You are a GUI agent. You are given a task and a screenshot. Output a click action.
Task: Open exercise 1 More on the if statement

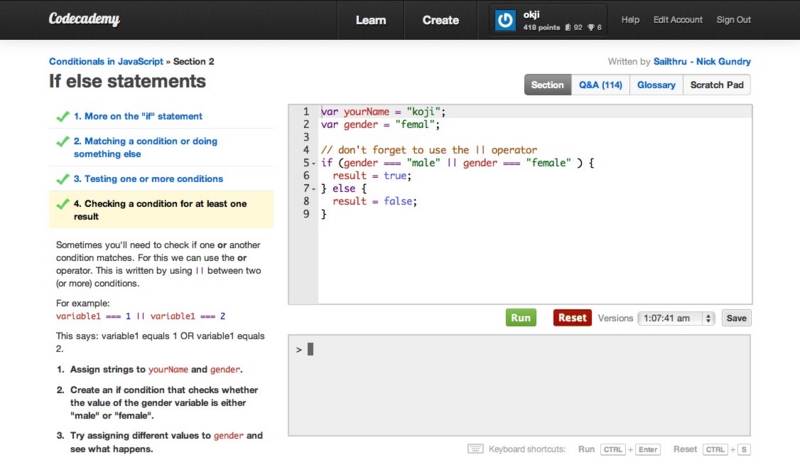[x=138, y=116]
